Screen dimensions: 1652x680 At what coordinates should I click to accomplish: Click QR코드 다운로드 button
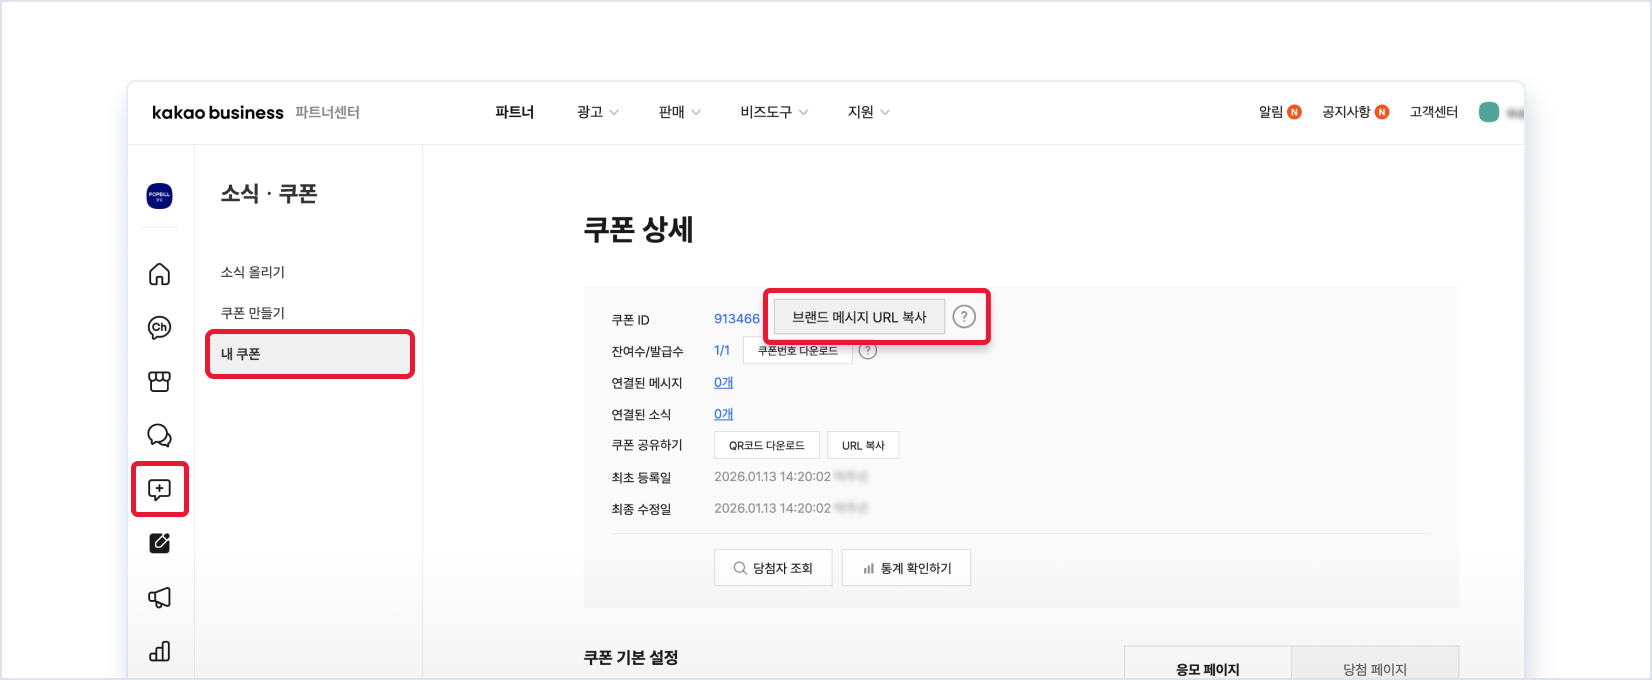[x=767, y=445]
